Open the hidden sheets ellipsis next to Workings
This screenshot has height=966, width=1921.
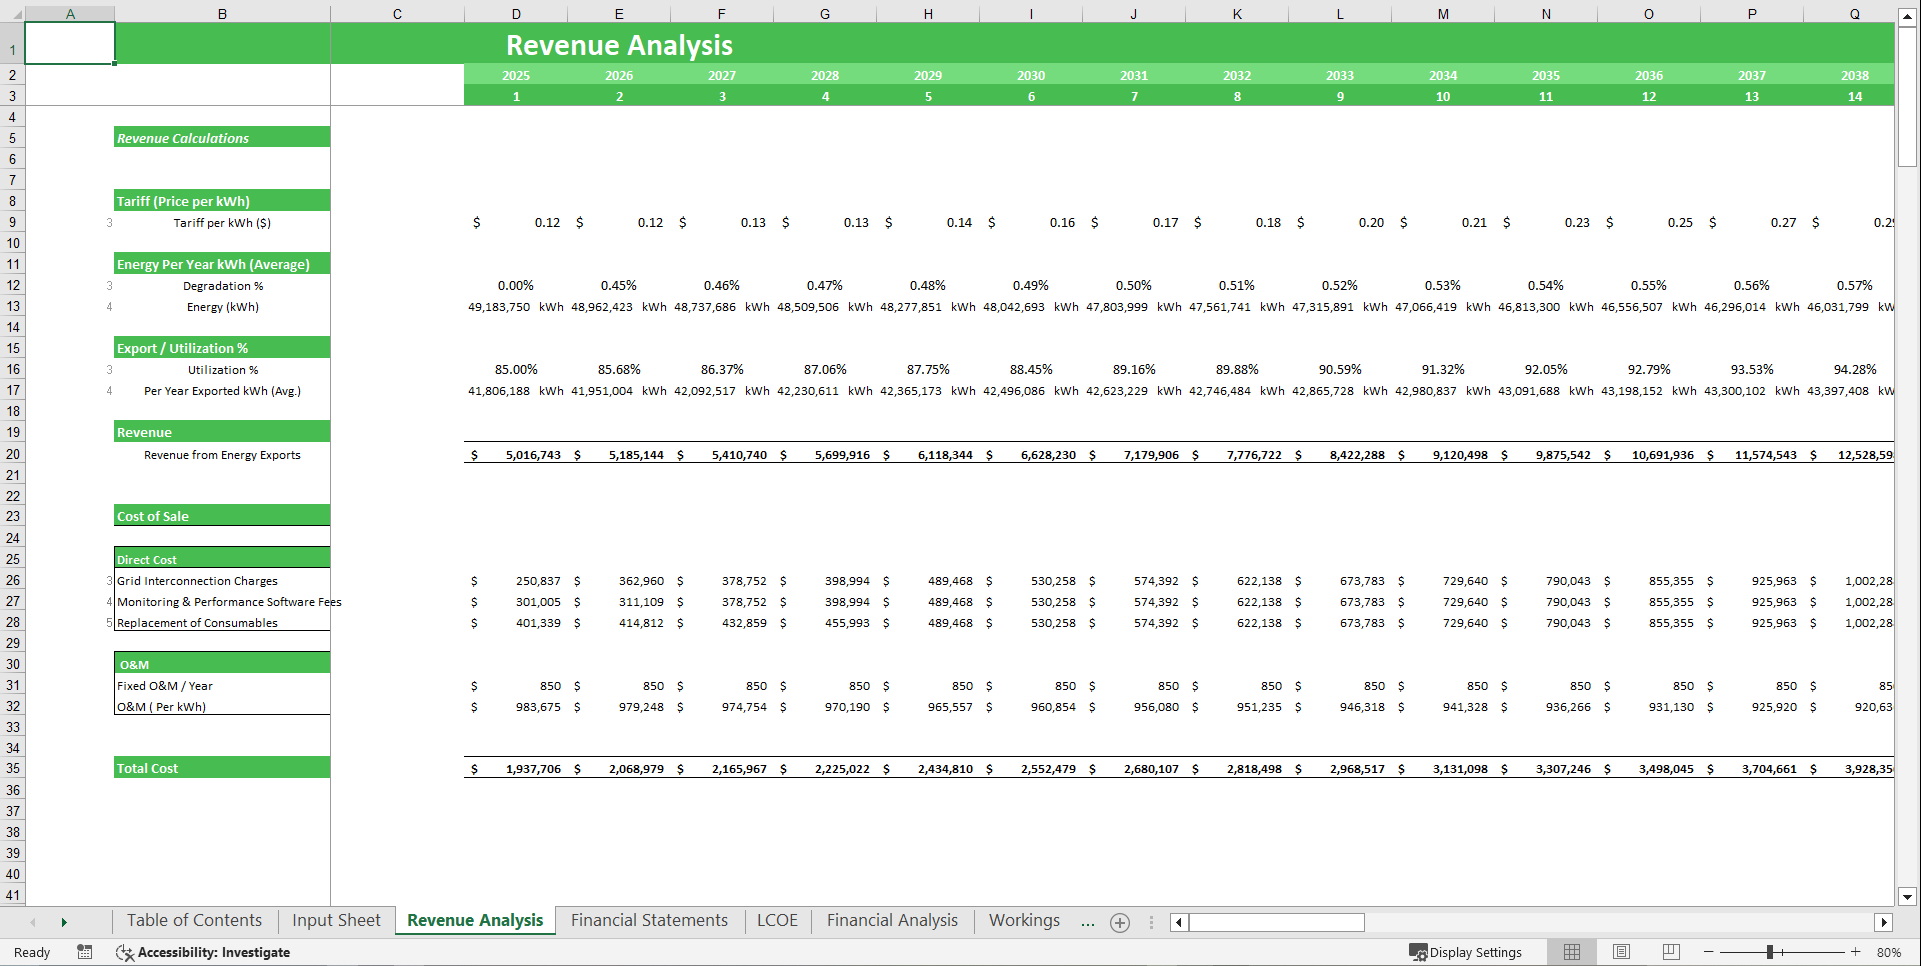(x=1088, y=922)
